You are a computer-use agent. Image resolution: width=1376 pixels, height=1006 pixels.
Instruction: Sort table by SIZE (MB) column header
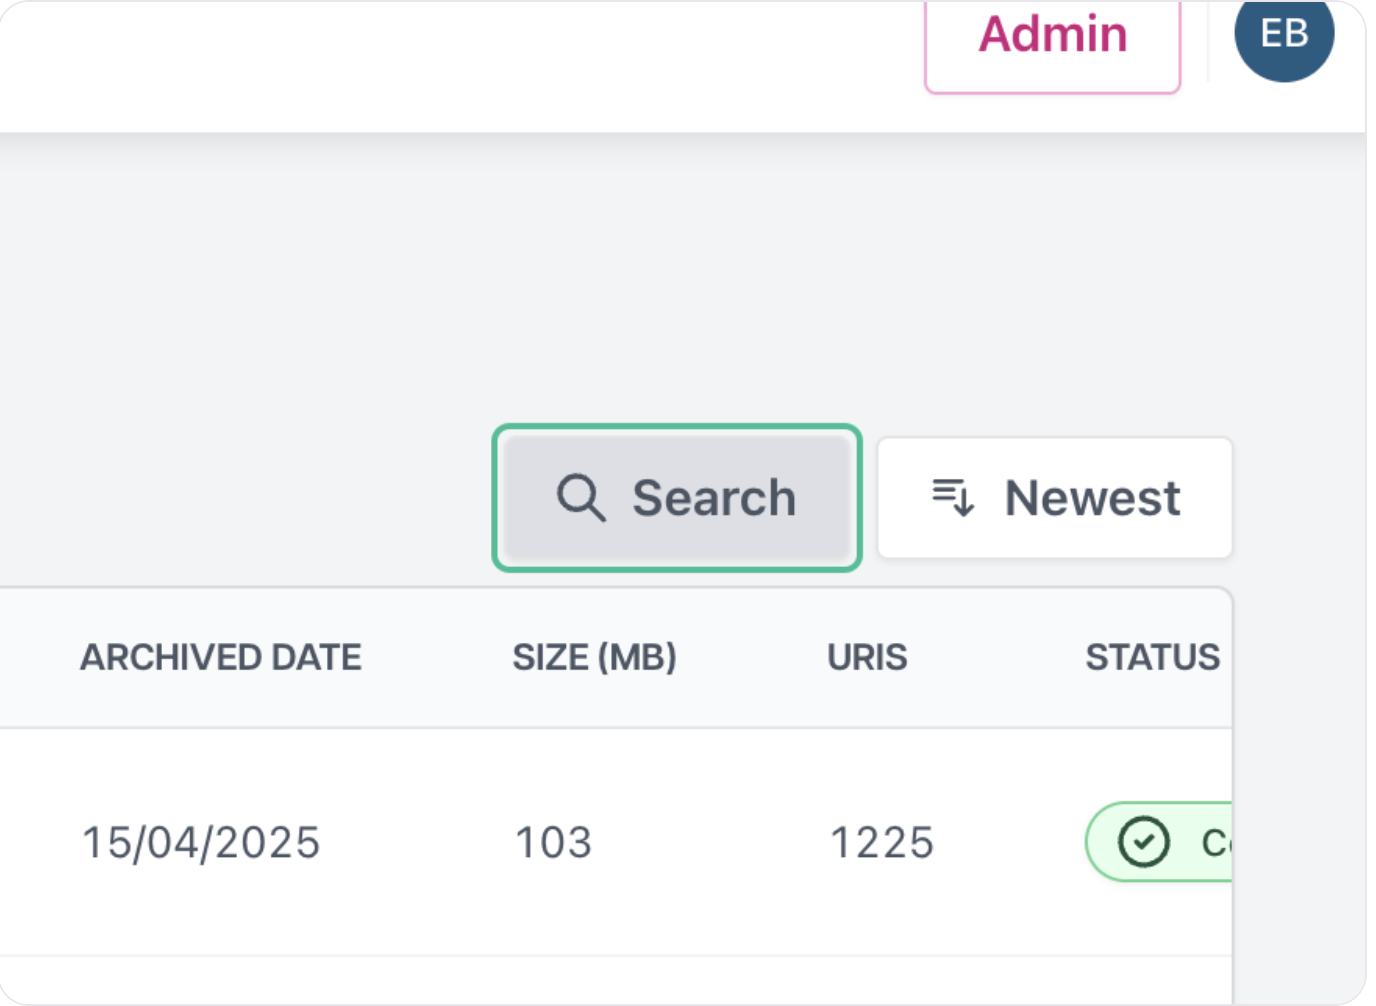[595, 658]
